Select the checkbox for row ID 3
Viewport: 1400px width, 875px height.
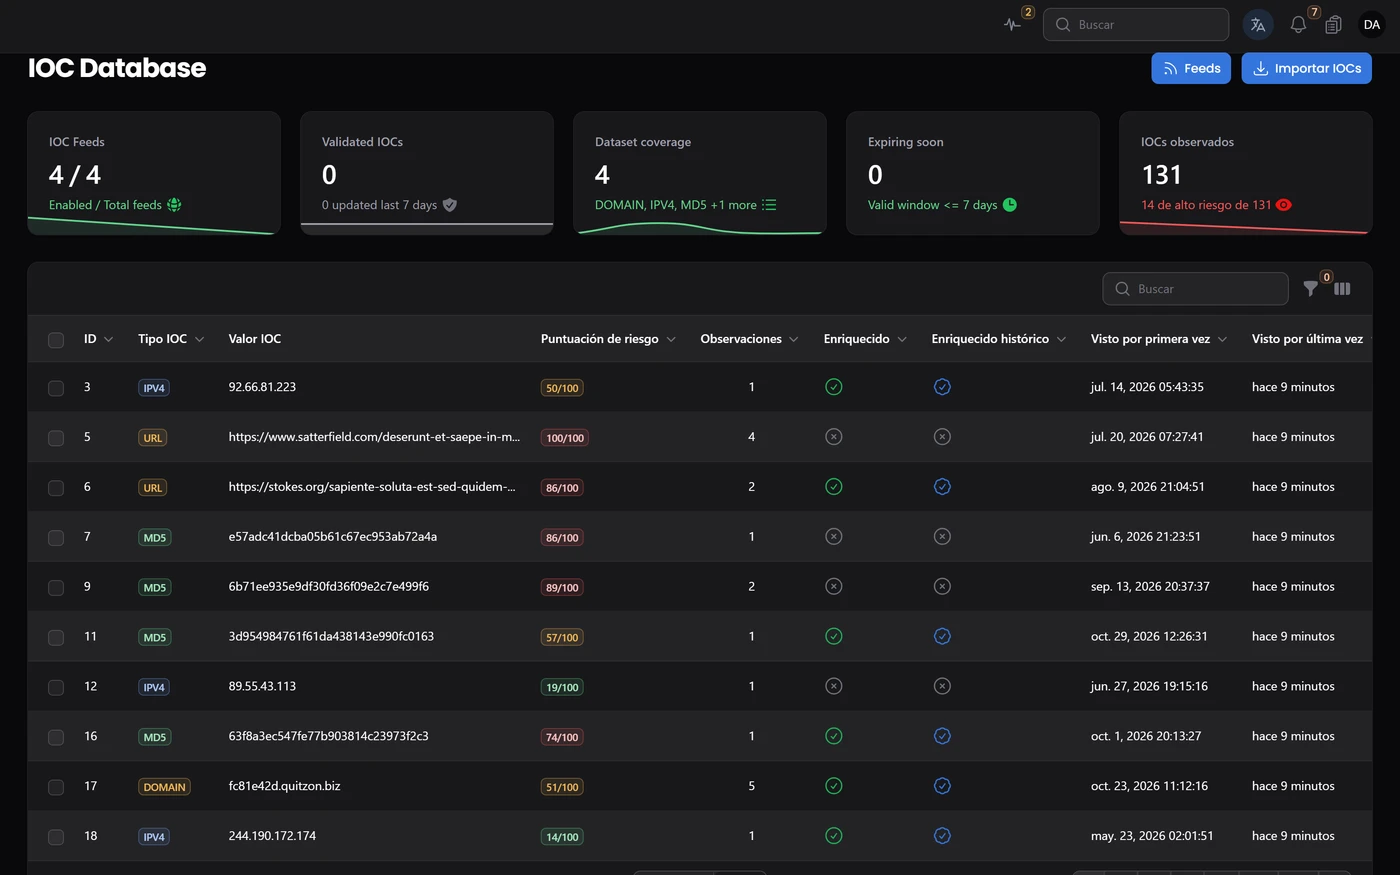[56, 388]
